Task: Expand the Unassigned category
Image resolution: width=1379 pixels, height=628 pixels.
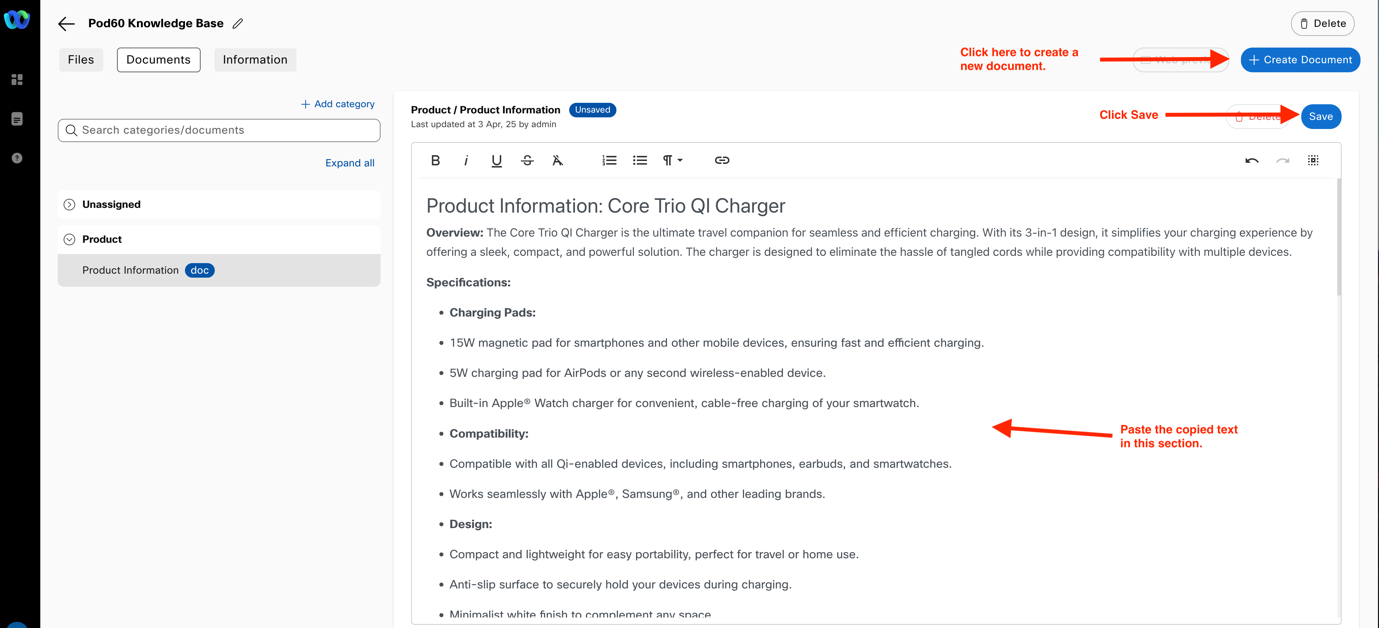Action: (x=69, y=204)
